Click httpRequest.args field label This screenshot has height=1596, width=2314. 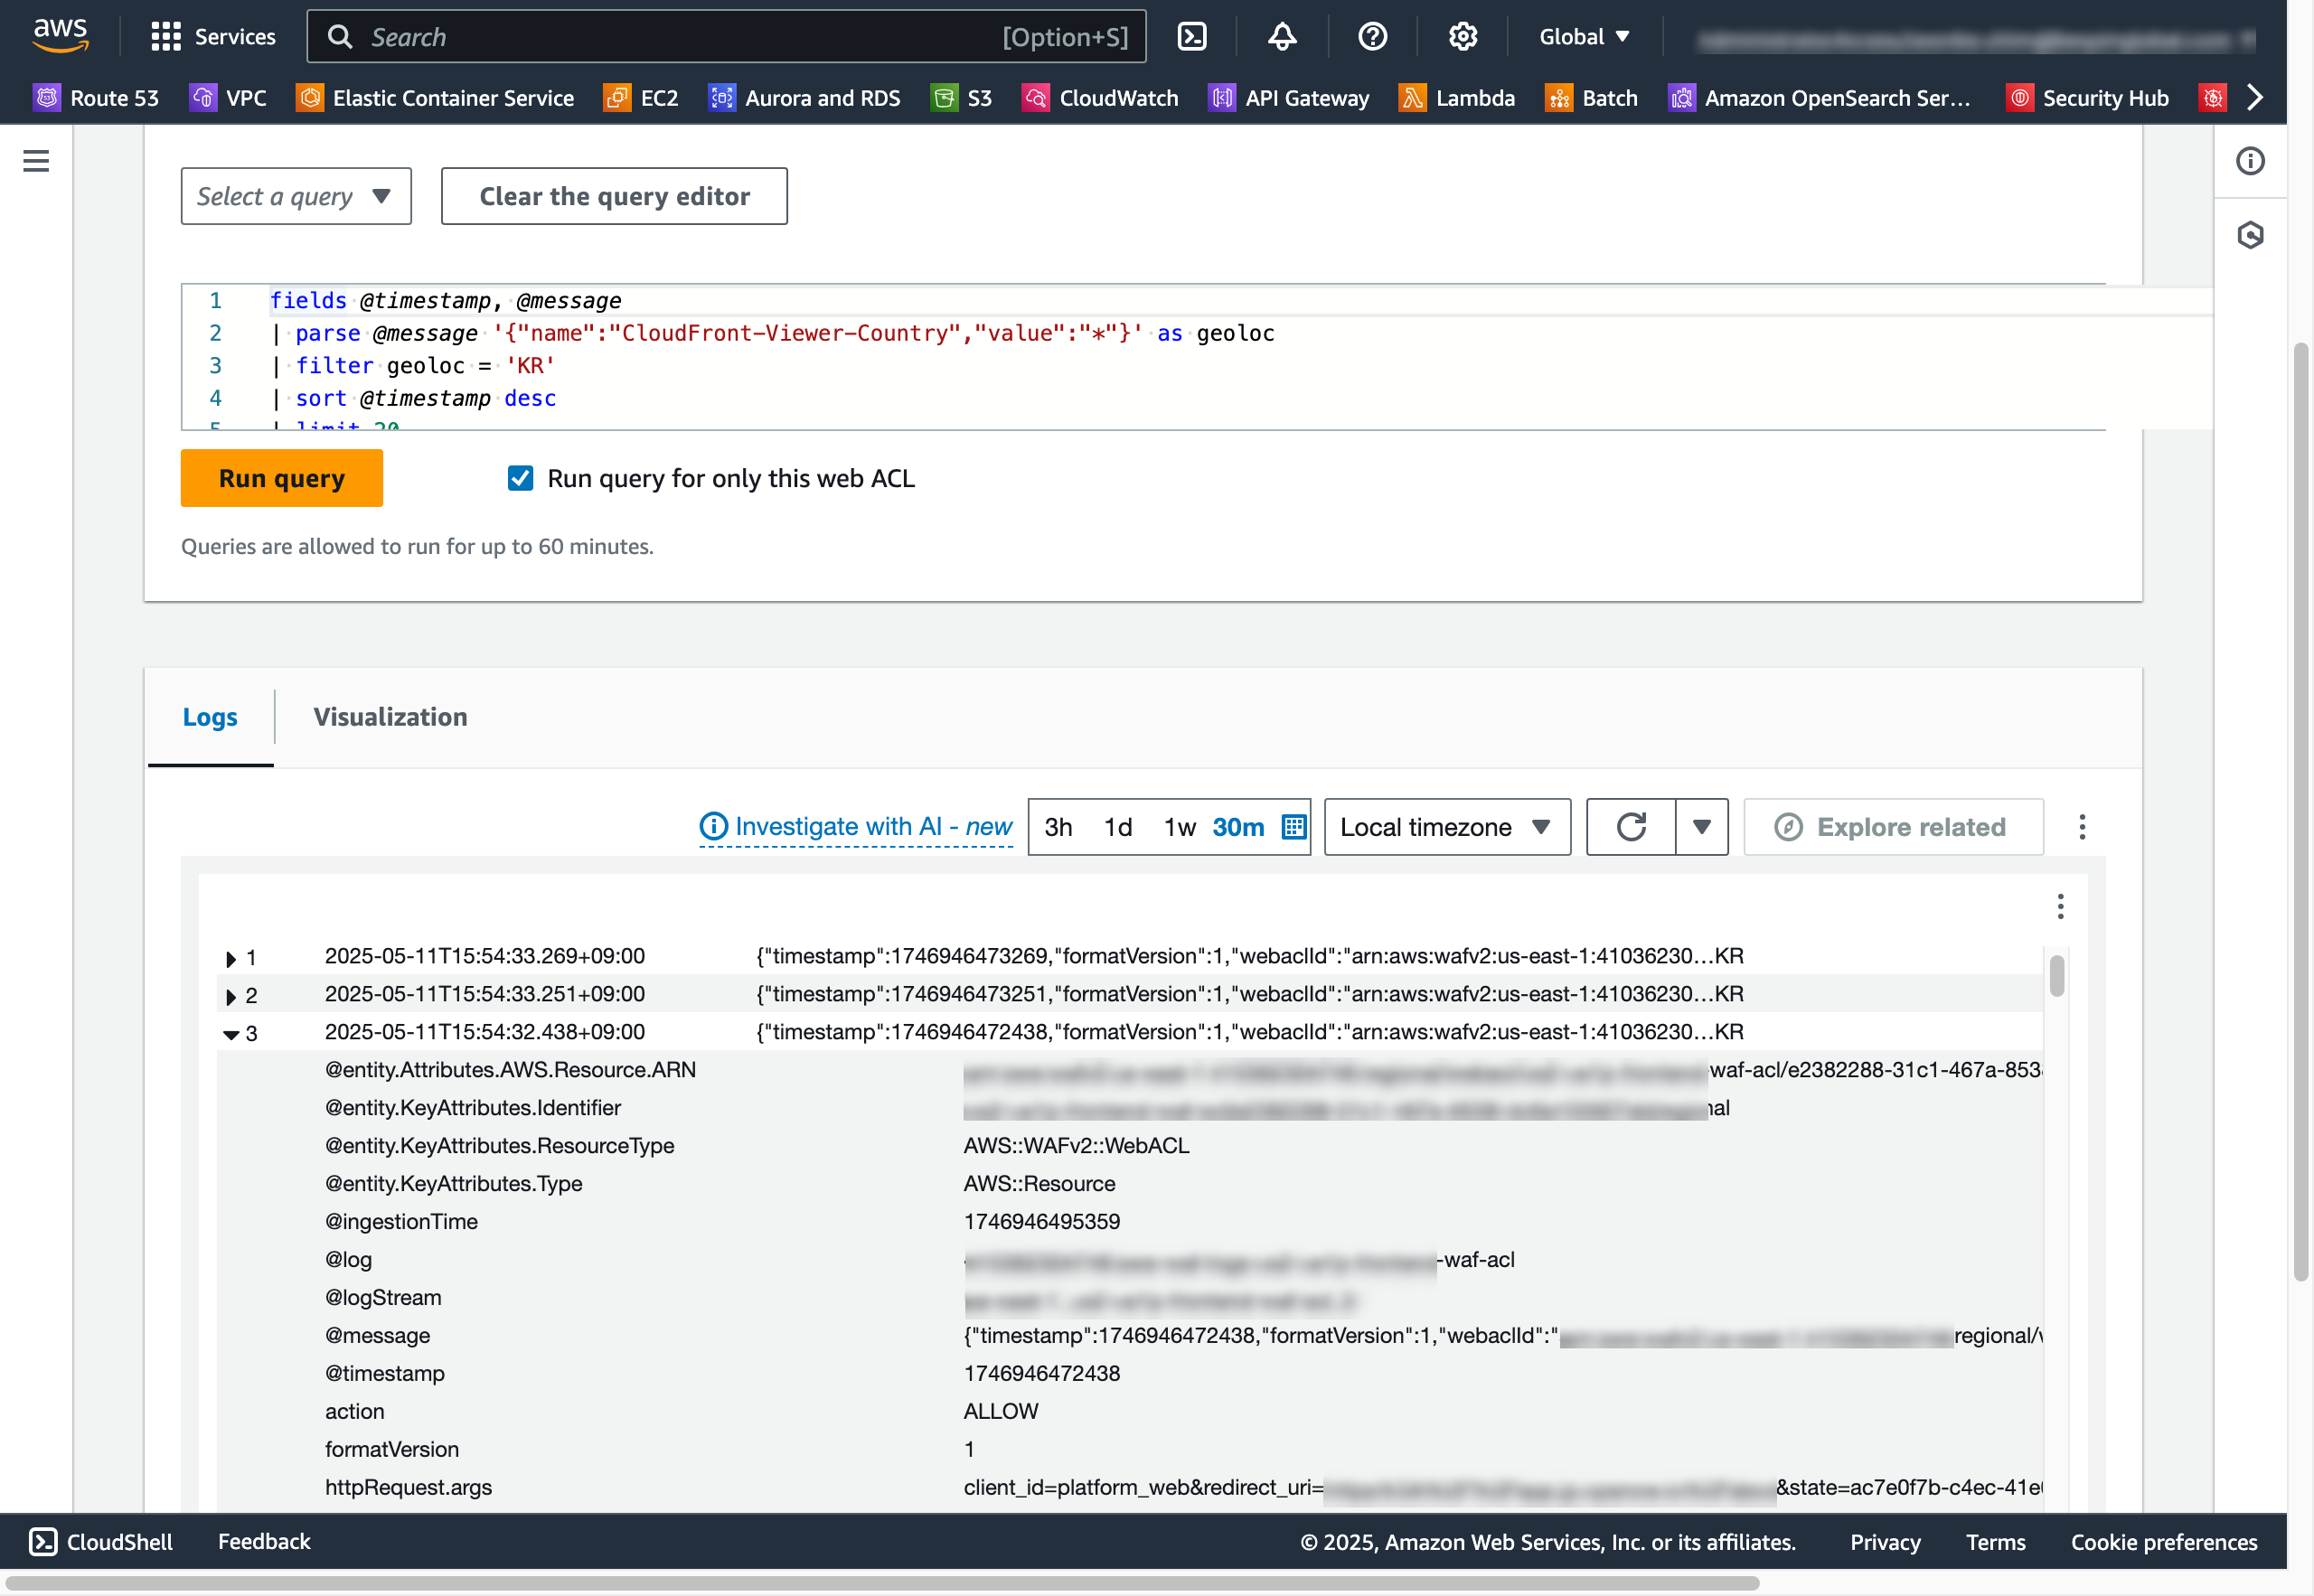point(408,1487)
